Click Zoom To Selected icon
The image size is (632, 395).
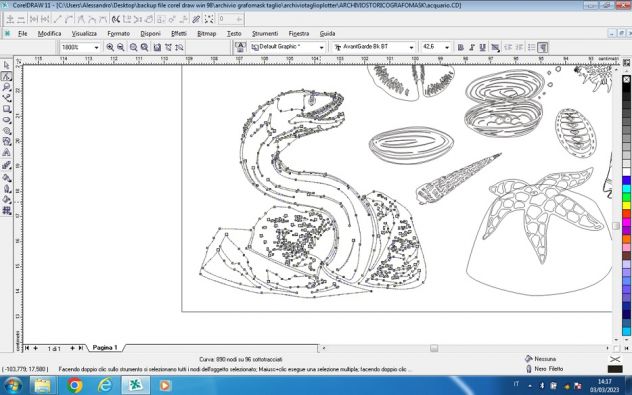[x=133, y=47]
